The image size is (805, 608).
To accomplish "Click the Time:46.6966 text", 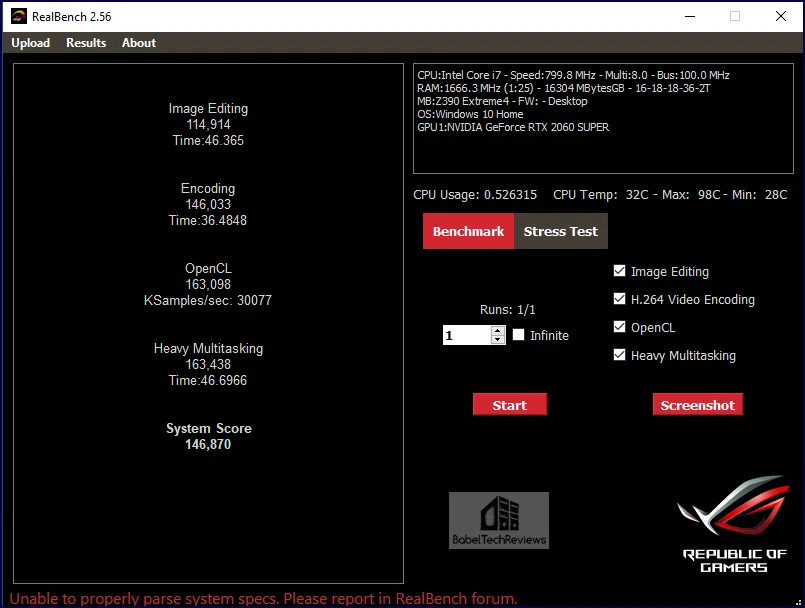I will coord(208,381).
